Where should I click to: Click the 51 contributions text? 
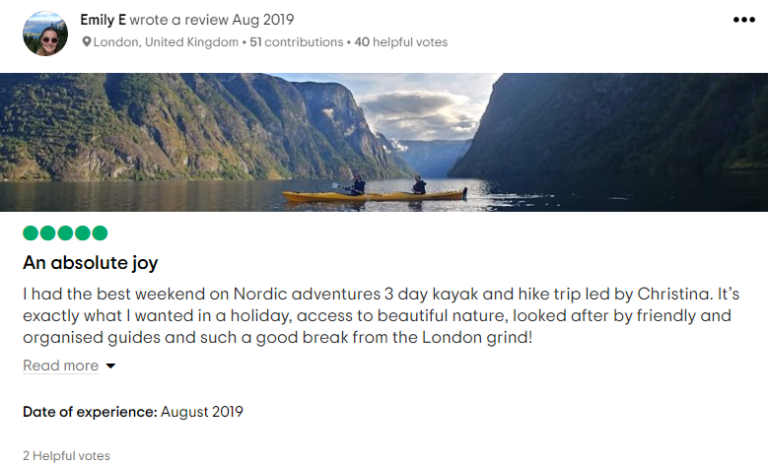296,42
